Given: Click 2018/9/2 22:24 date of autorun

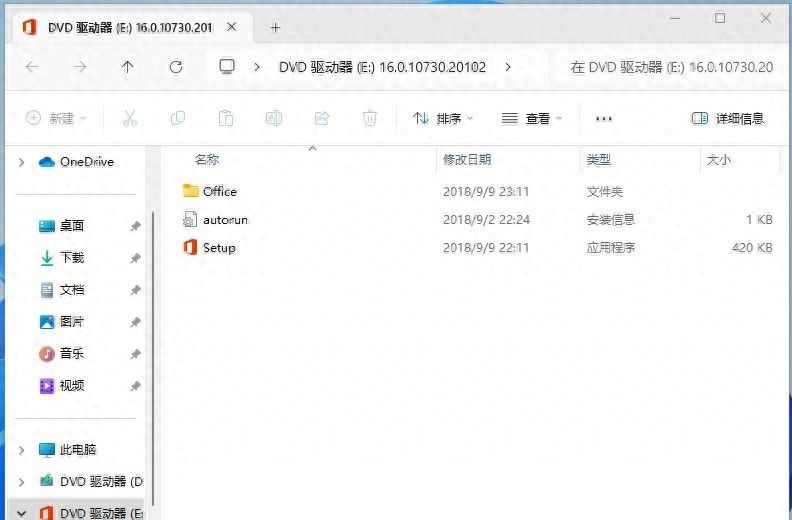Looking at the screenshot, I should point(486,220).
